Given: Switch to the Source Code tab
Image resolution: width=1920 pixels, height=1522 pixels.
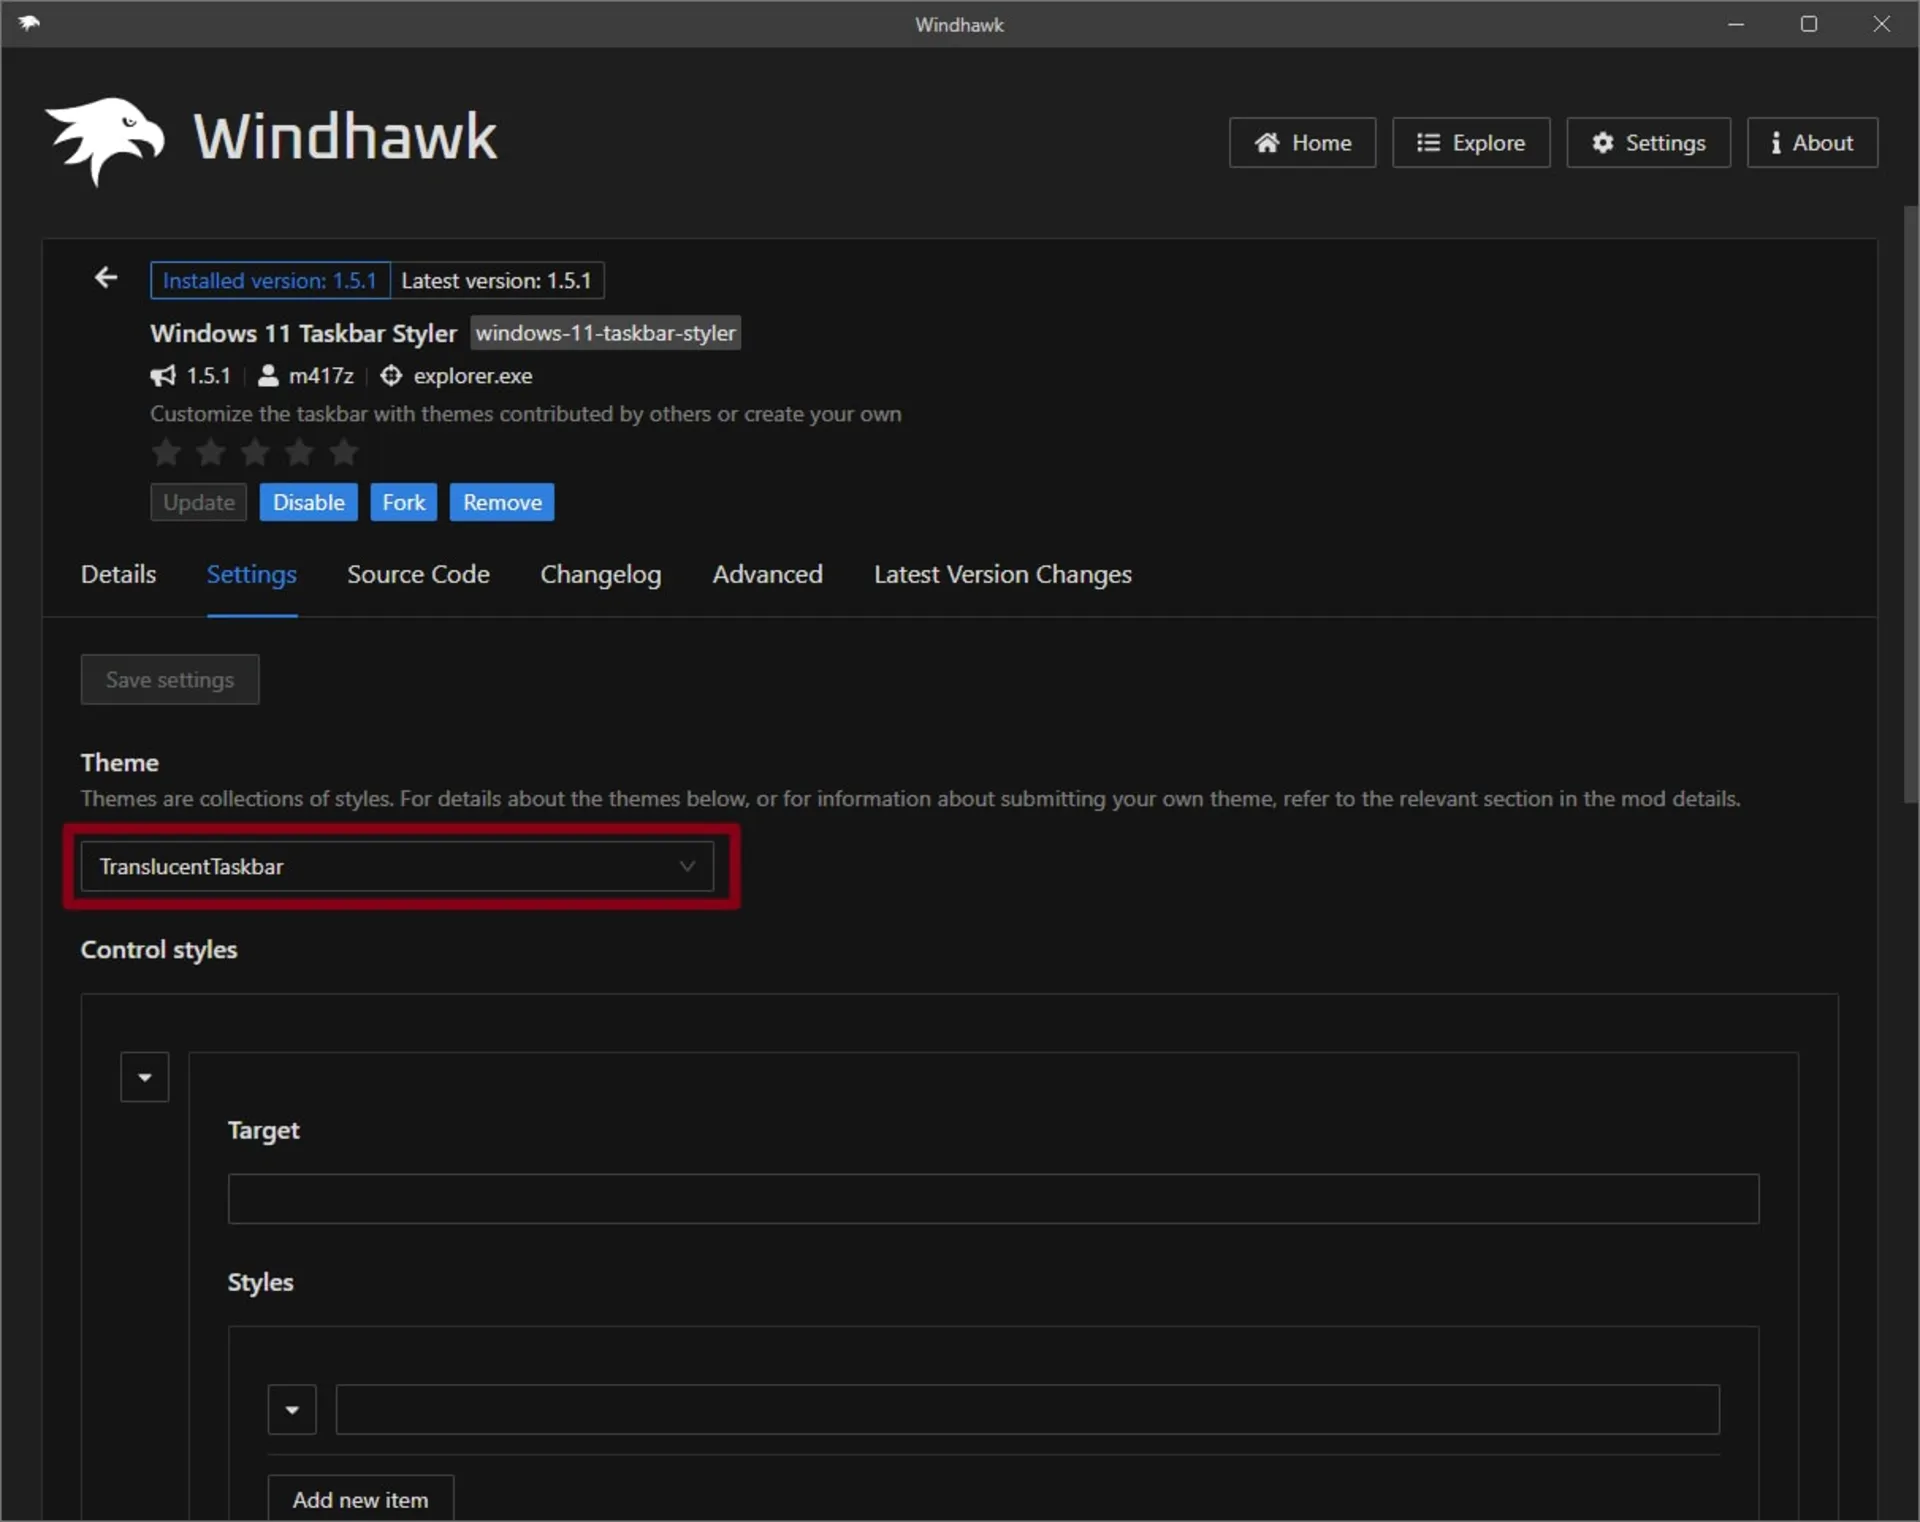Looking at the screenshot, I should (x=418, y=575).
